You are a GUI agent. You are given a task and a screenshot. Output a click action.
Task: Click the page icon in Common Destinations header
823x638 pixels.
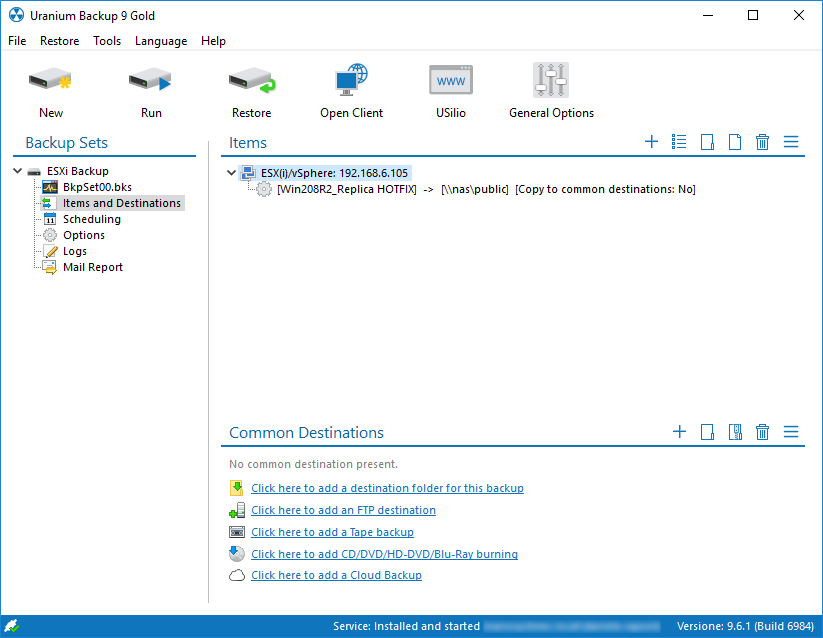(707, 432)
